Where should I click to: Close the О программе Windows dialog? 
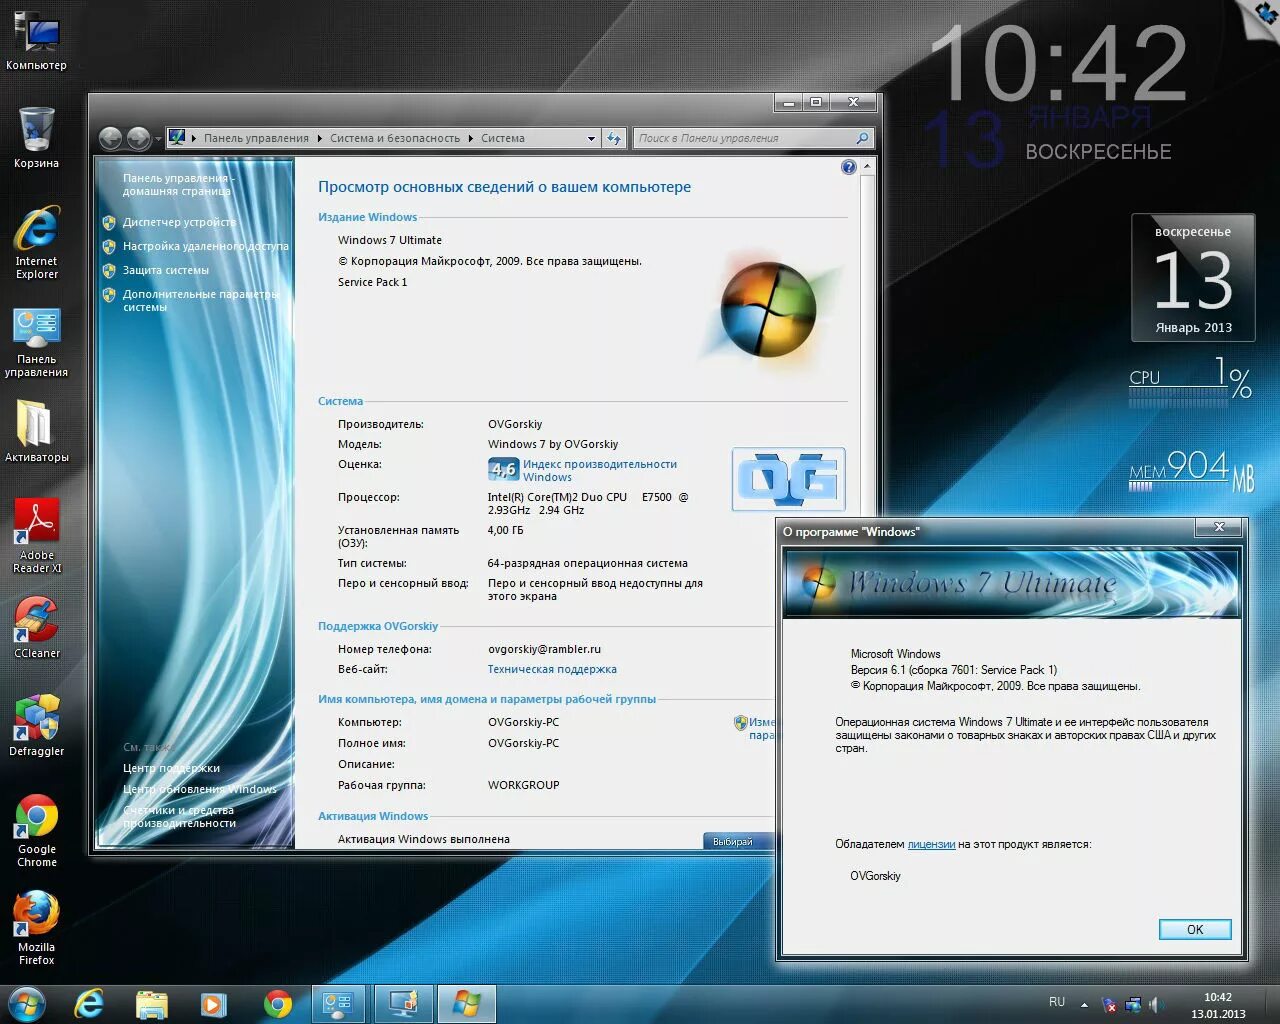[1219, 527]
